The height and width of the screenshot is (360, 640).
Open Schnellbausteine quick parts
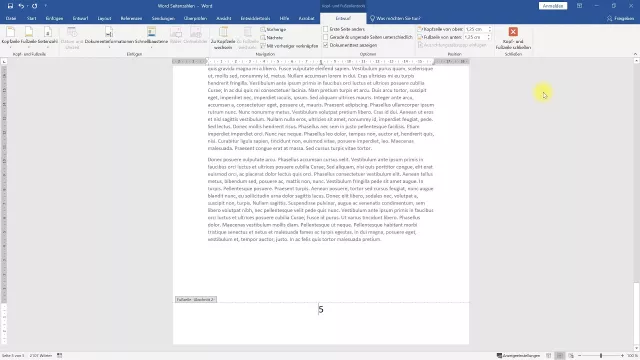pos(151,36)
